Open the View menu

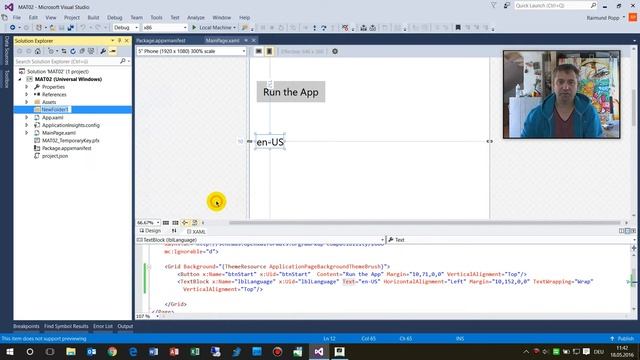click(x=51, y=18)
